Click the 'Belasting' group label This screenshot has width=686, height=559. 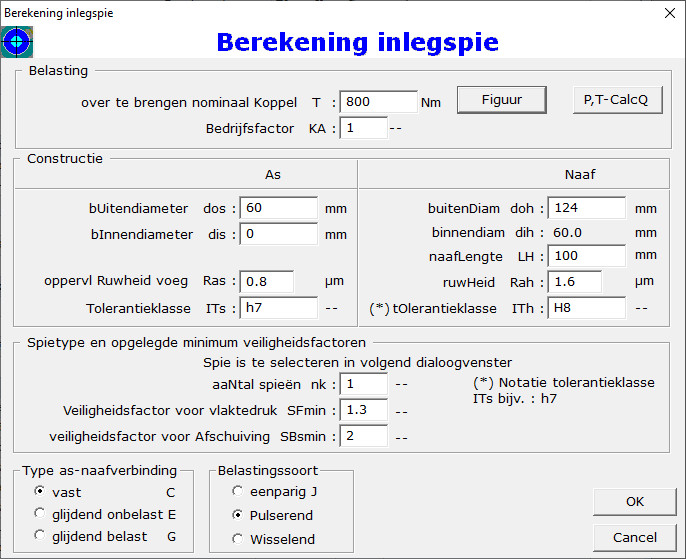tap(58, 70)
